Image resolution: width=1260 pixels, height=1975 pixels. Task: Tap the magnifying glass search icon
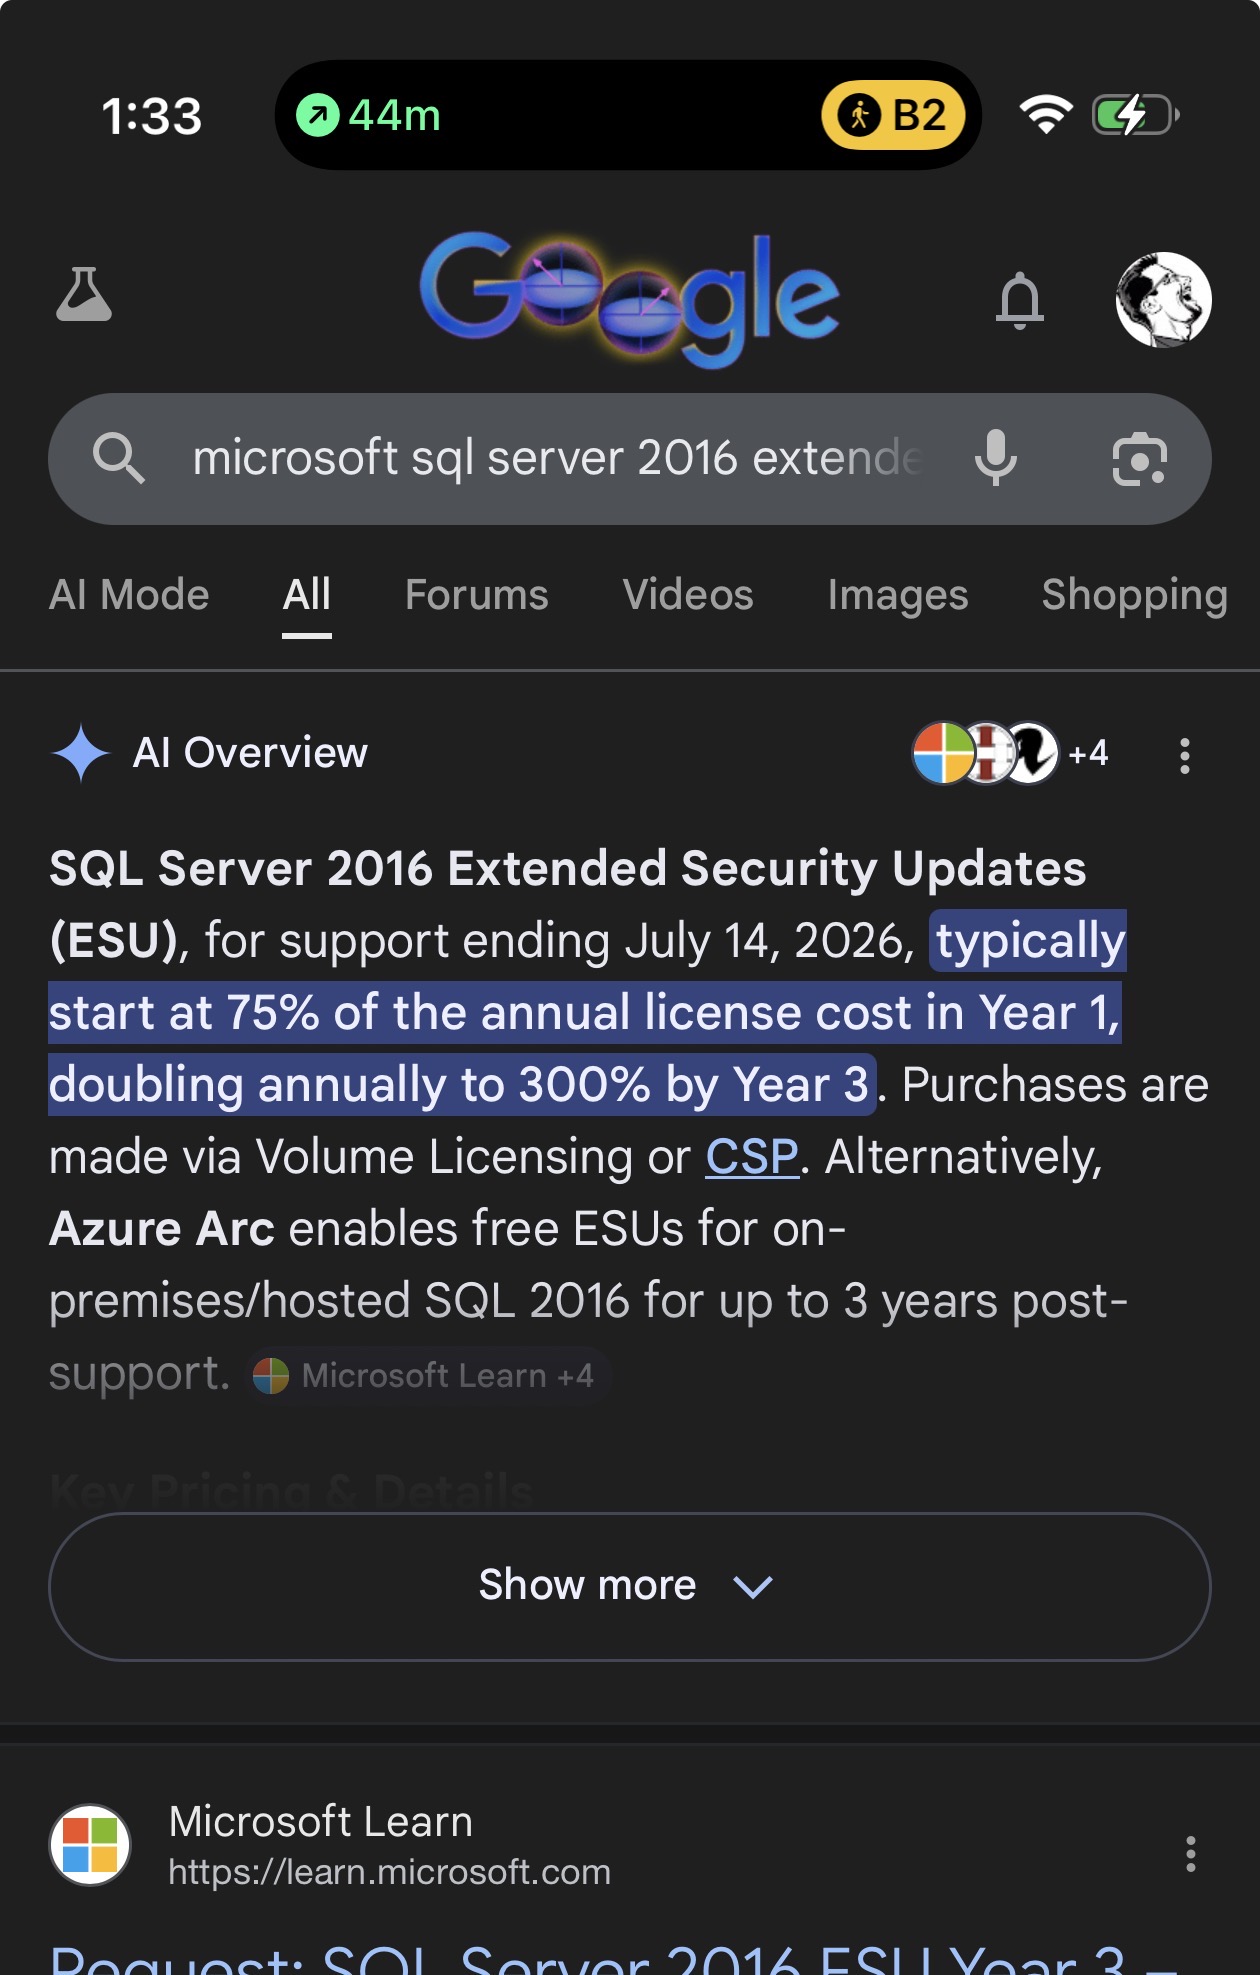[118, 459]
